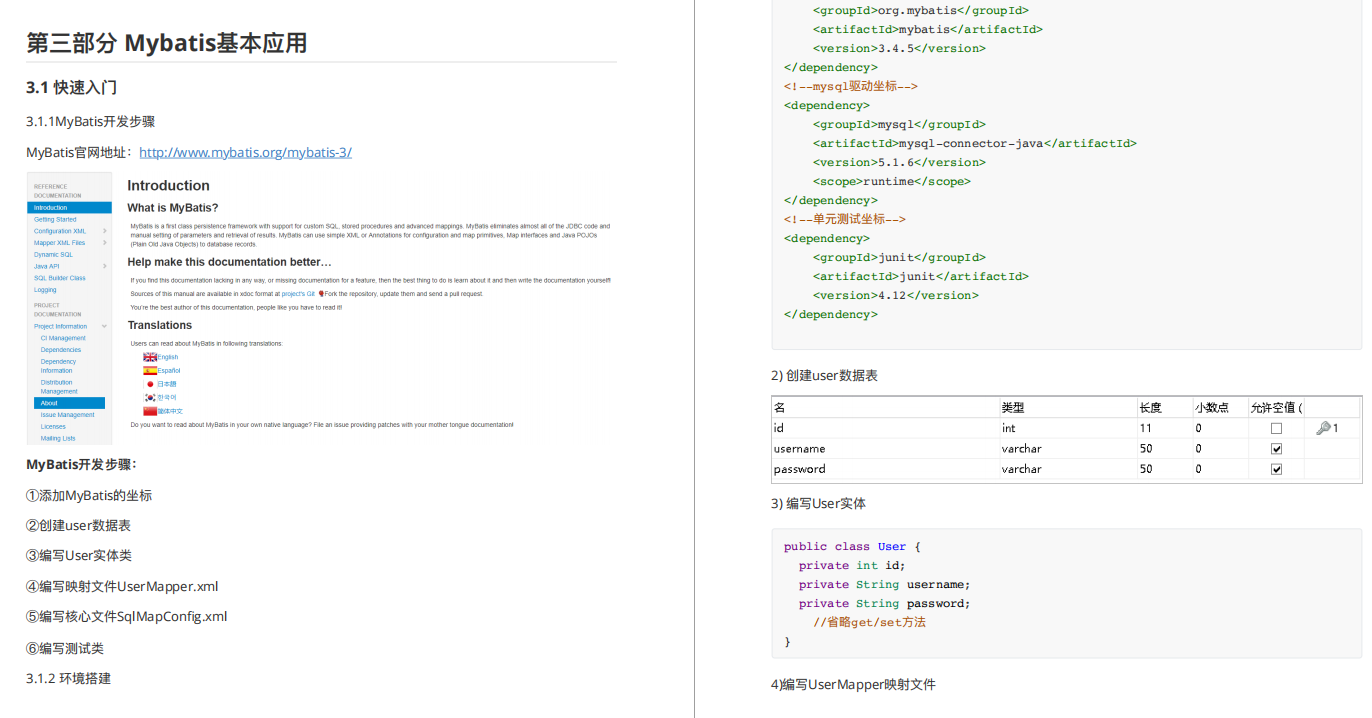Click the step "⑥编写测试类"
The width and height of the screenshot is (1372, 718).
(65, 649)
